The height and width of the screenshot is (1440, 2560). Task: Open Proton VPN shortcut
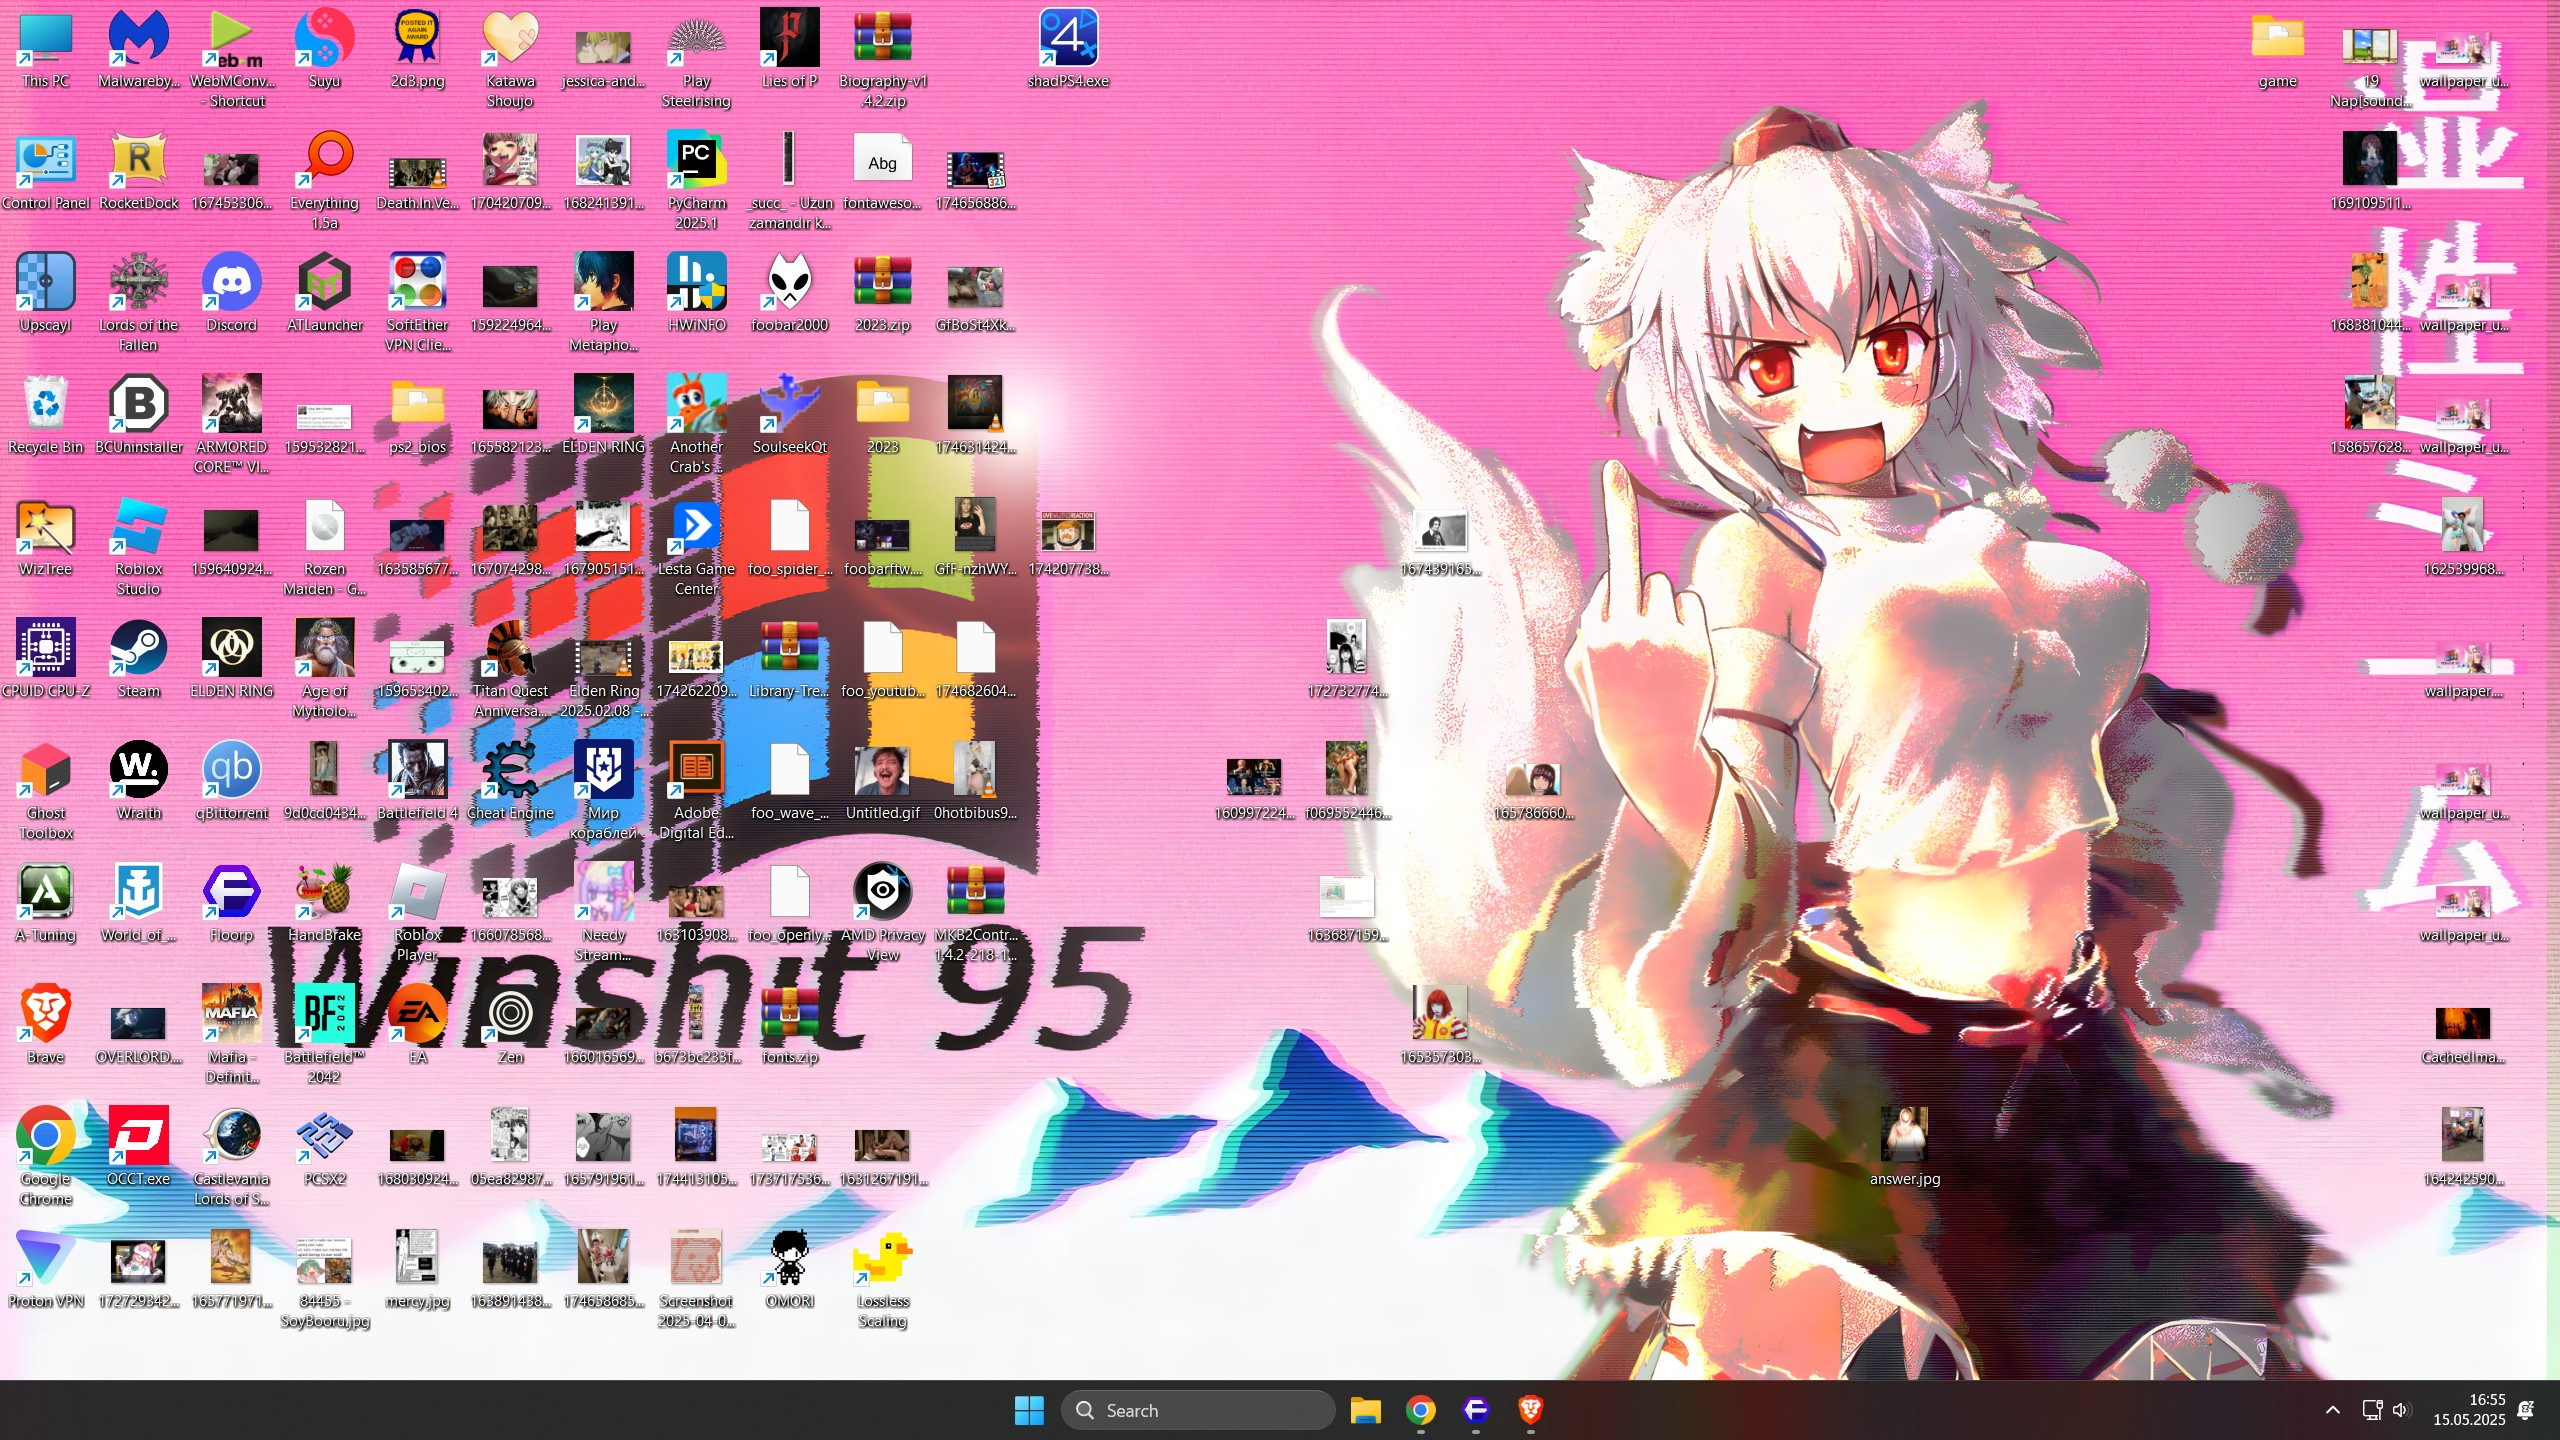click(46, 1270)
